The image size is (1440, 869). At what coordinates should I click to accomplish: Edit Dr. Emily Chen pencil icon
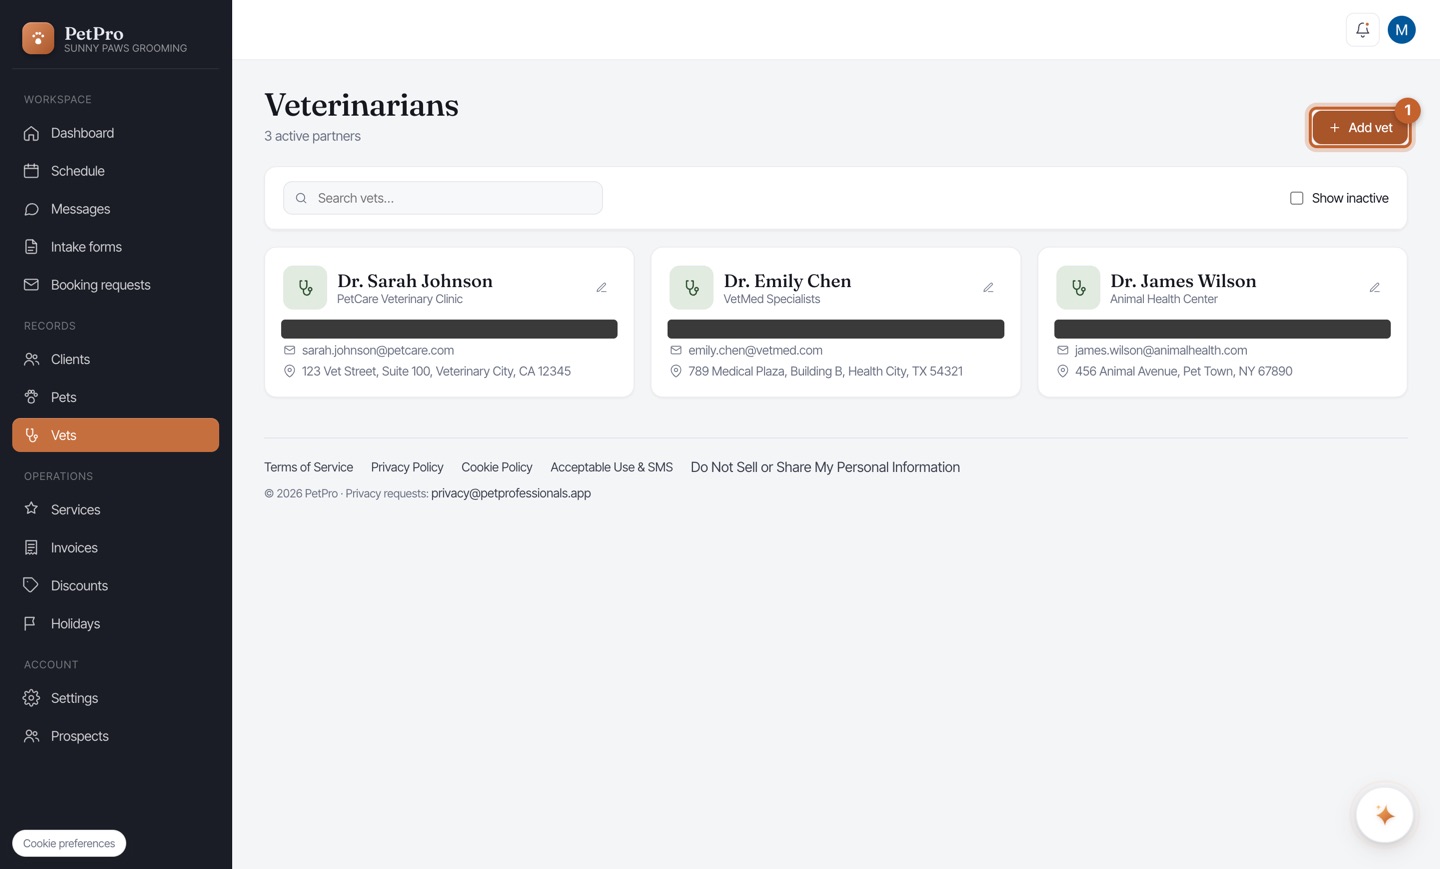(988, 288)
